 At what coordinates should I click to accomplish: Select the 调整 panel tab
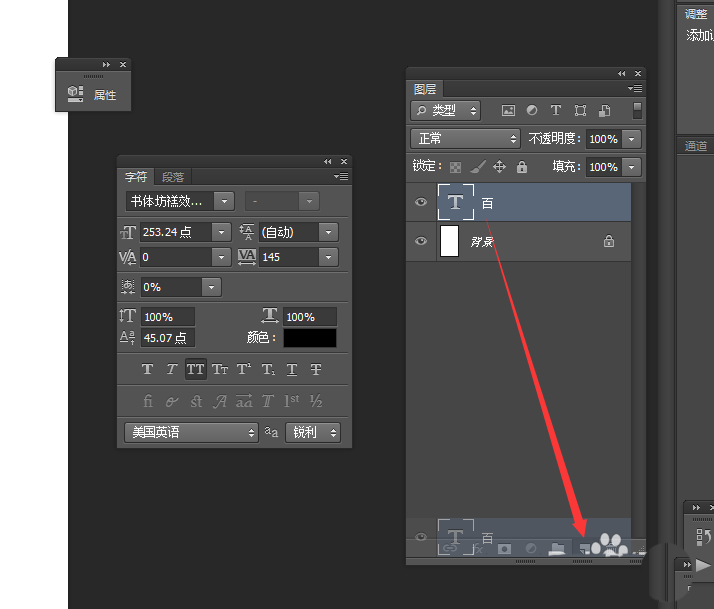pos(696,14)
